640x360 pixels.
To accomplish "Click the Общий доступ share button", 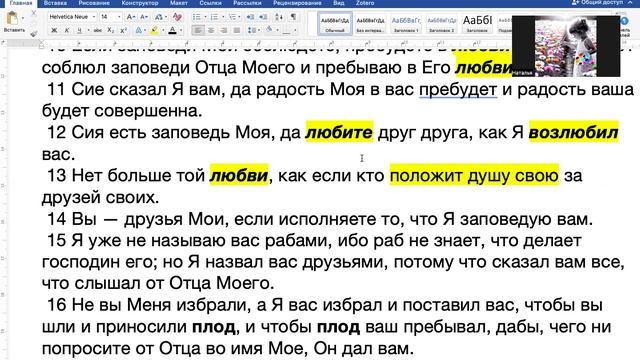I will click(598, 3).
